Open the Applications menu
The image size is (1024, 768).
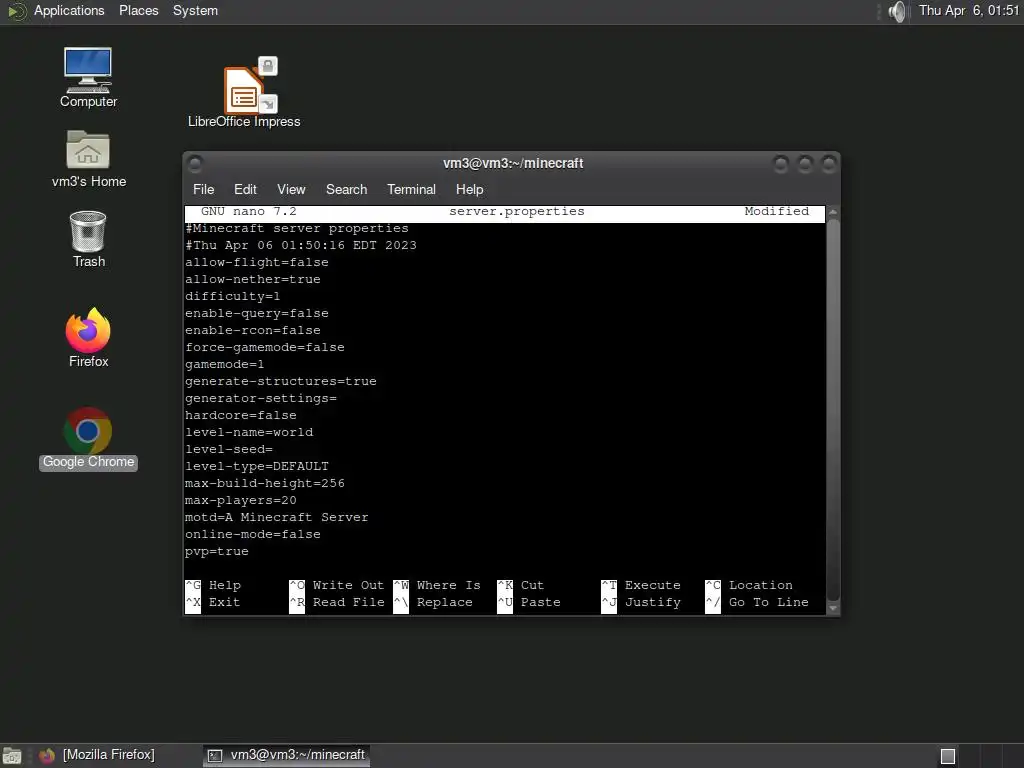click(69, 10)
